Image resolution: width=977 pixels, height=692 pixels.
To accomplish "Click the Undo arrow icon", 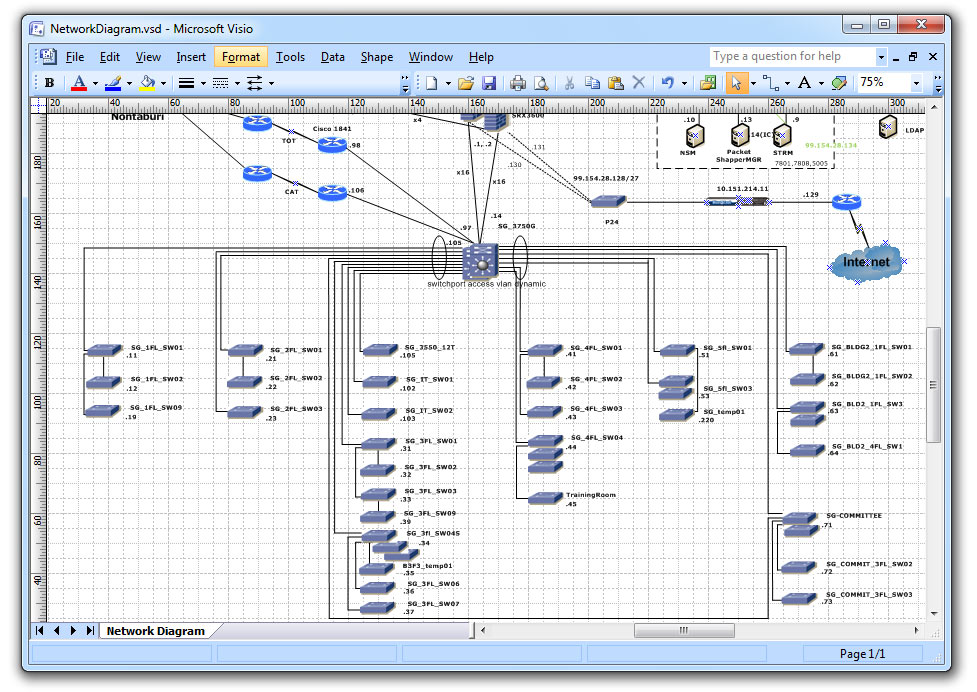I will pyautogui.click(x=667, y=83).
